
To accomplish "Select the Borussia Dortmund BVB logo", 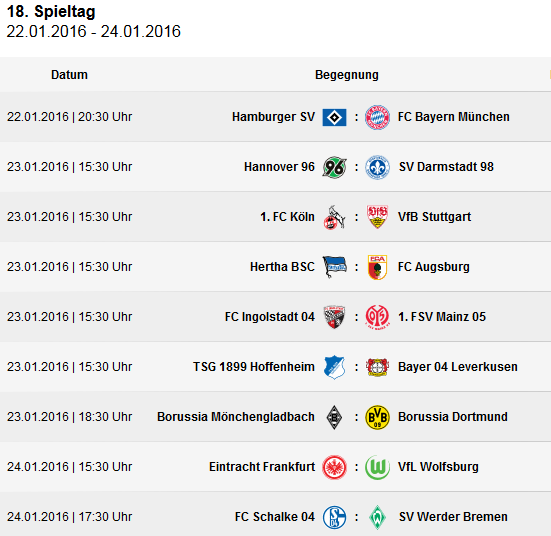I will pyautogui.click(x=377, y=418).
